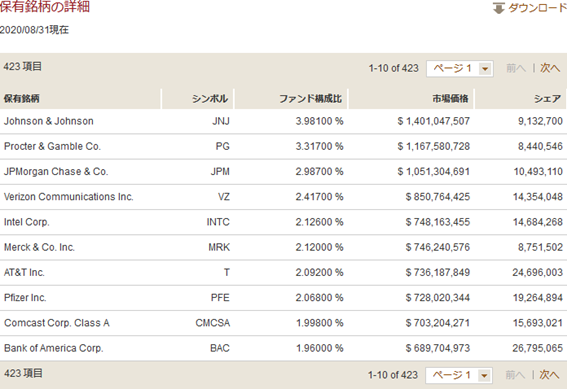Sort by 保有銘柄 column header
Screen dimensions: 567x389
click(21, 99)
